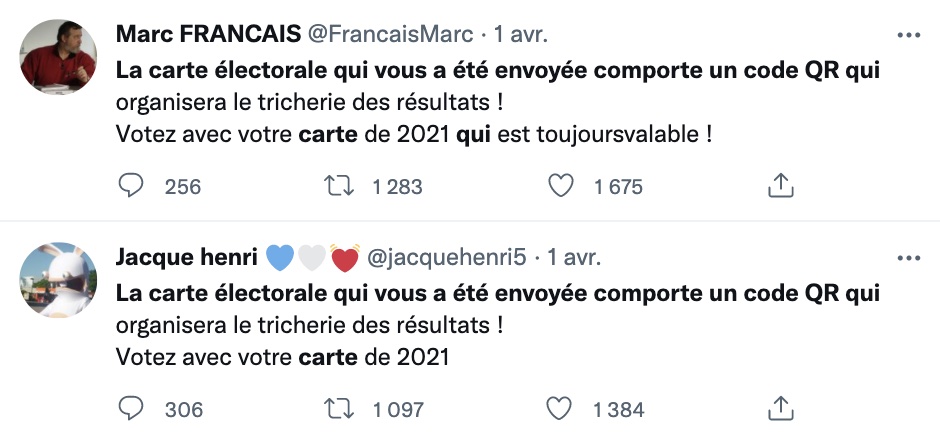Click the Marc FRANCAIS display name
Viewport: 940px width, 440px height.
click(x=208, y=35)
